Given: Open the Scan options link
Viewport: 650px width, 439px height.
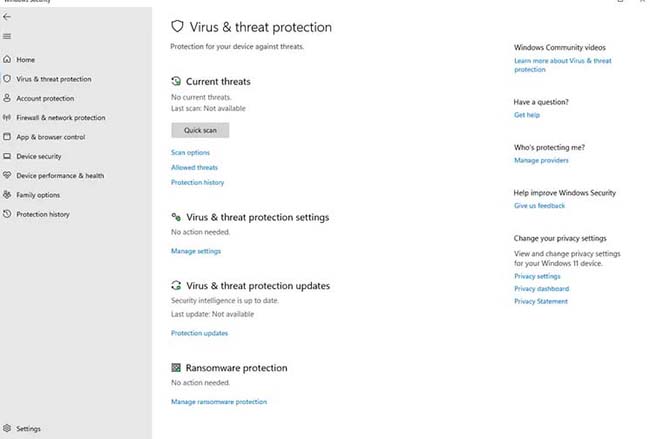Looking at the screenshot, I should pos(190,152).
